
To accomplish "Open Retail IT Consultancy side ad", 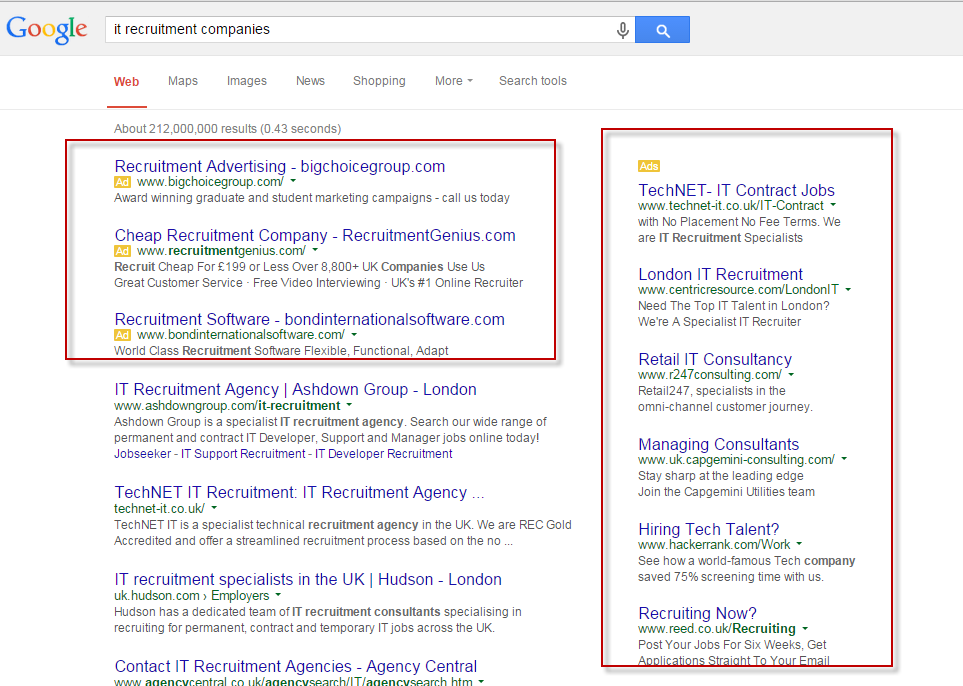I will click(x=715, y=359).
